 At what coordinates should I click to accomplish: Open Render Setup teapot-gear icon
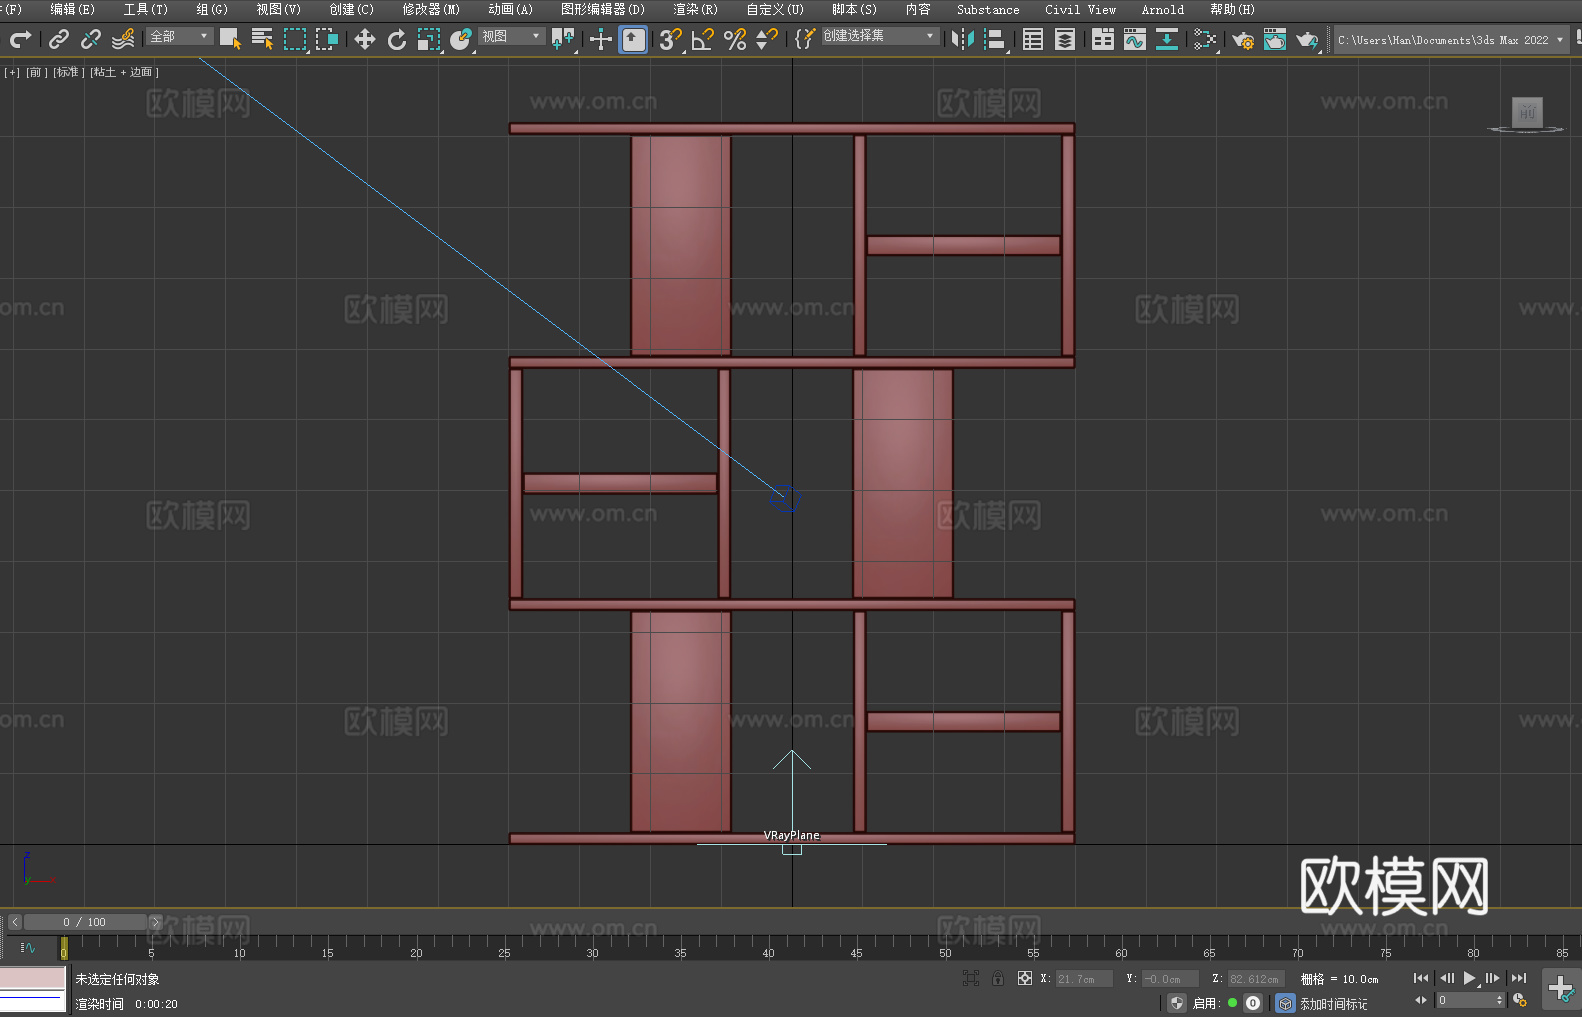click(1243, 39)
